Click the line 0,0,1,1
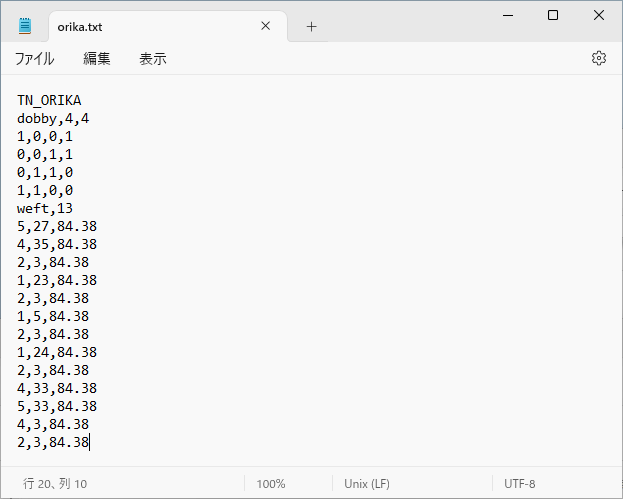623x499 pixels. click(x=45, y=154)
